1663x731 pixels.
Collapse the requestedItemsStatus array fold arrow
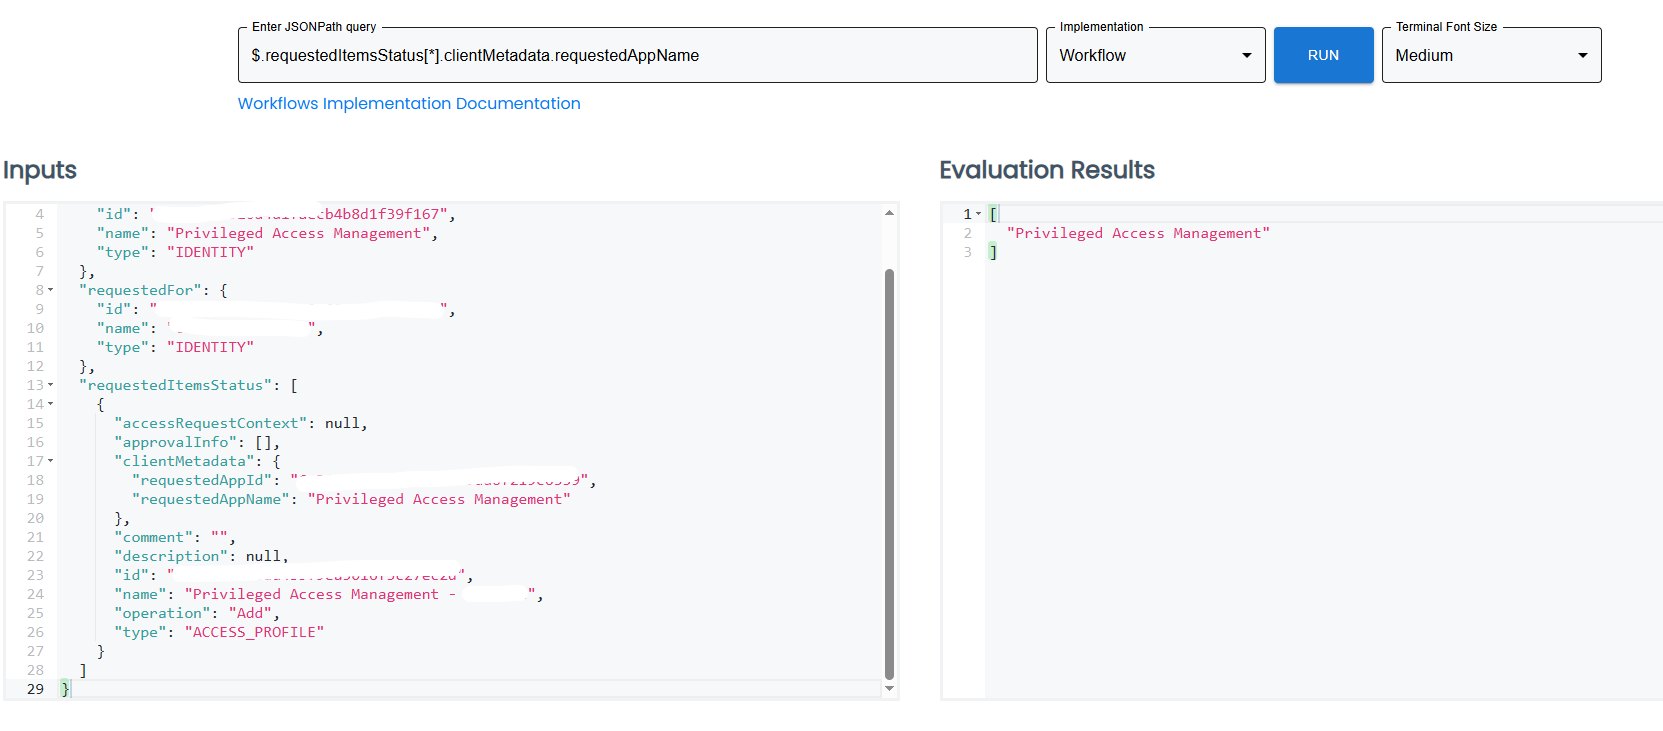pyautogui.click(x=51, y=385)
